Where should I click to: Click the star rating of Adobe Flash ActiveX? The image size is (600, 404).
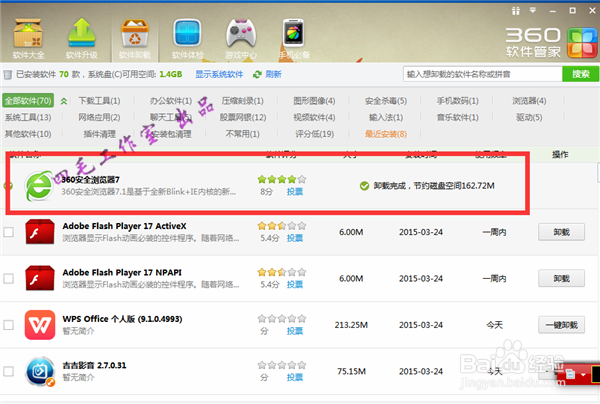[282, 226]
